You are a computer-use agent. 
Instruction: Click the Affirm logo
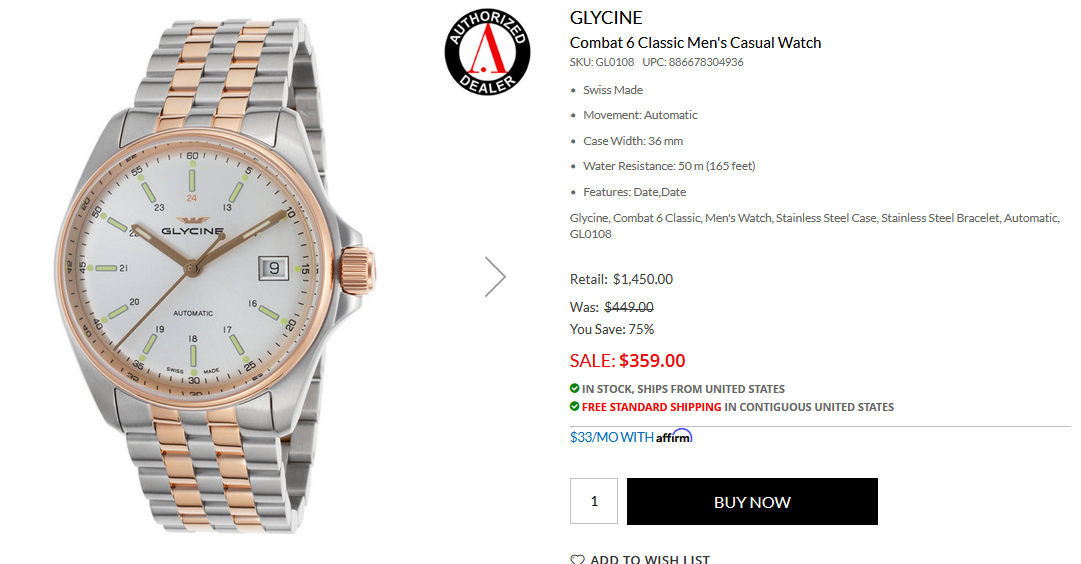(674, 436)
